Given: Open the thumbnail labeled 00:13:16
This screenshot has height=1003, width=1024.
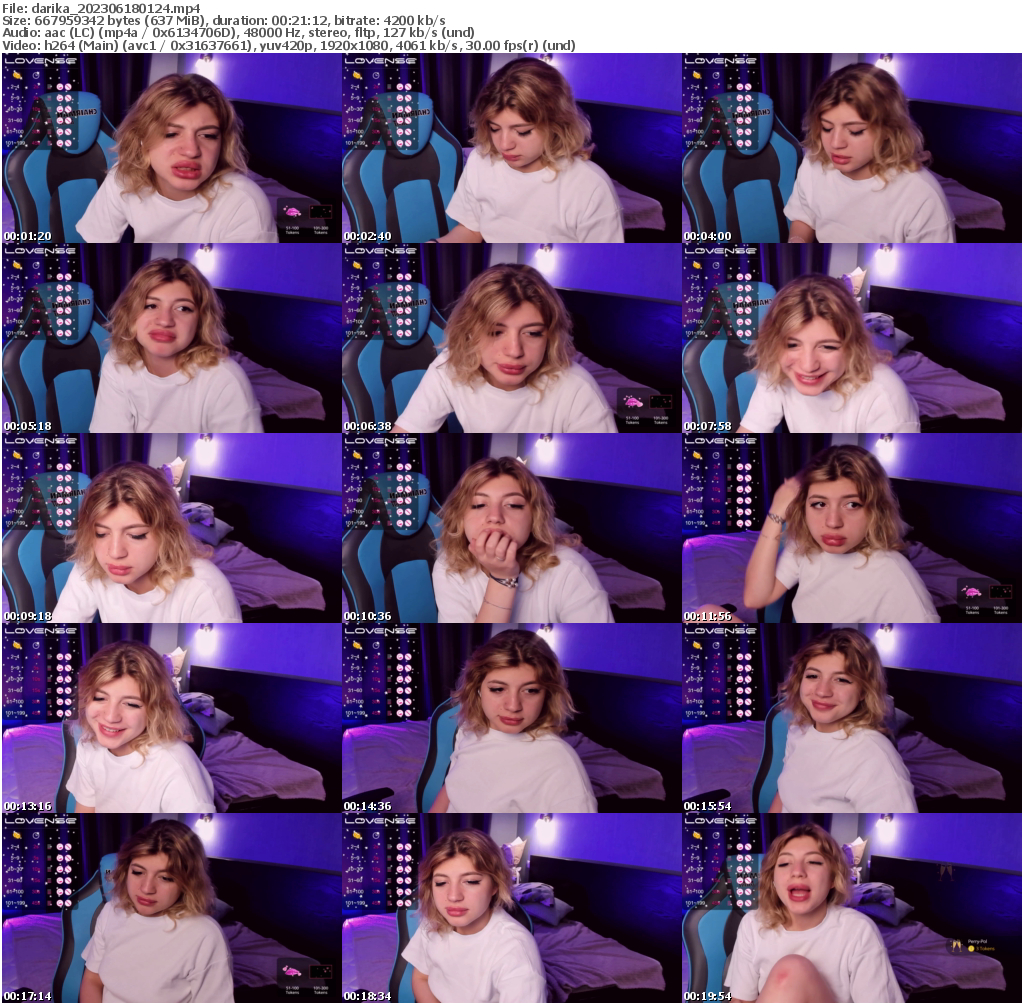Looking at the screenshot, I should coord(171,718).
